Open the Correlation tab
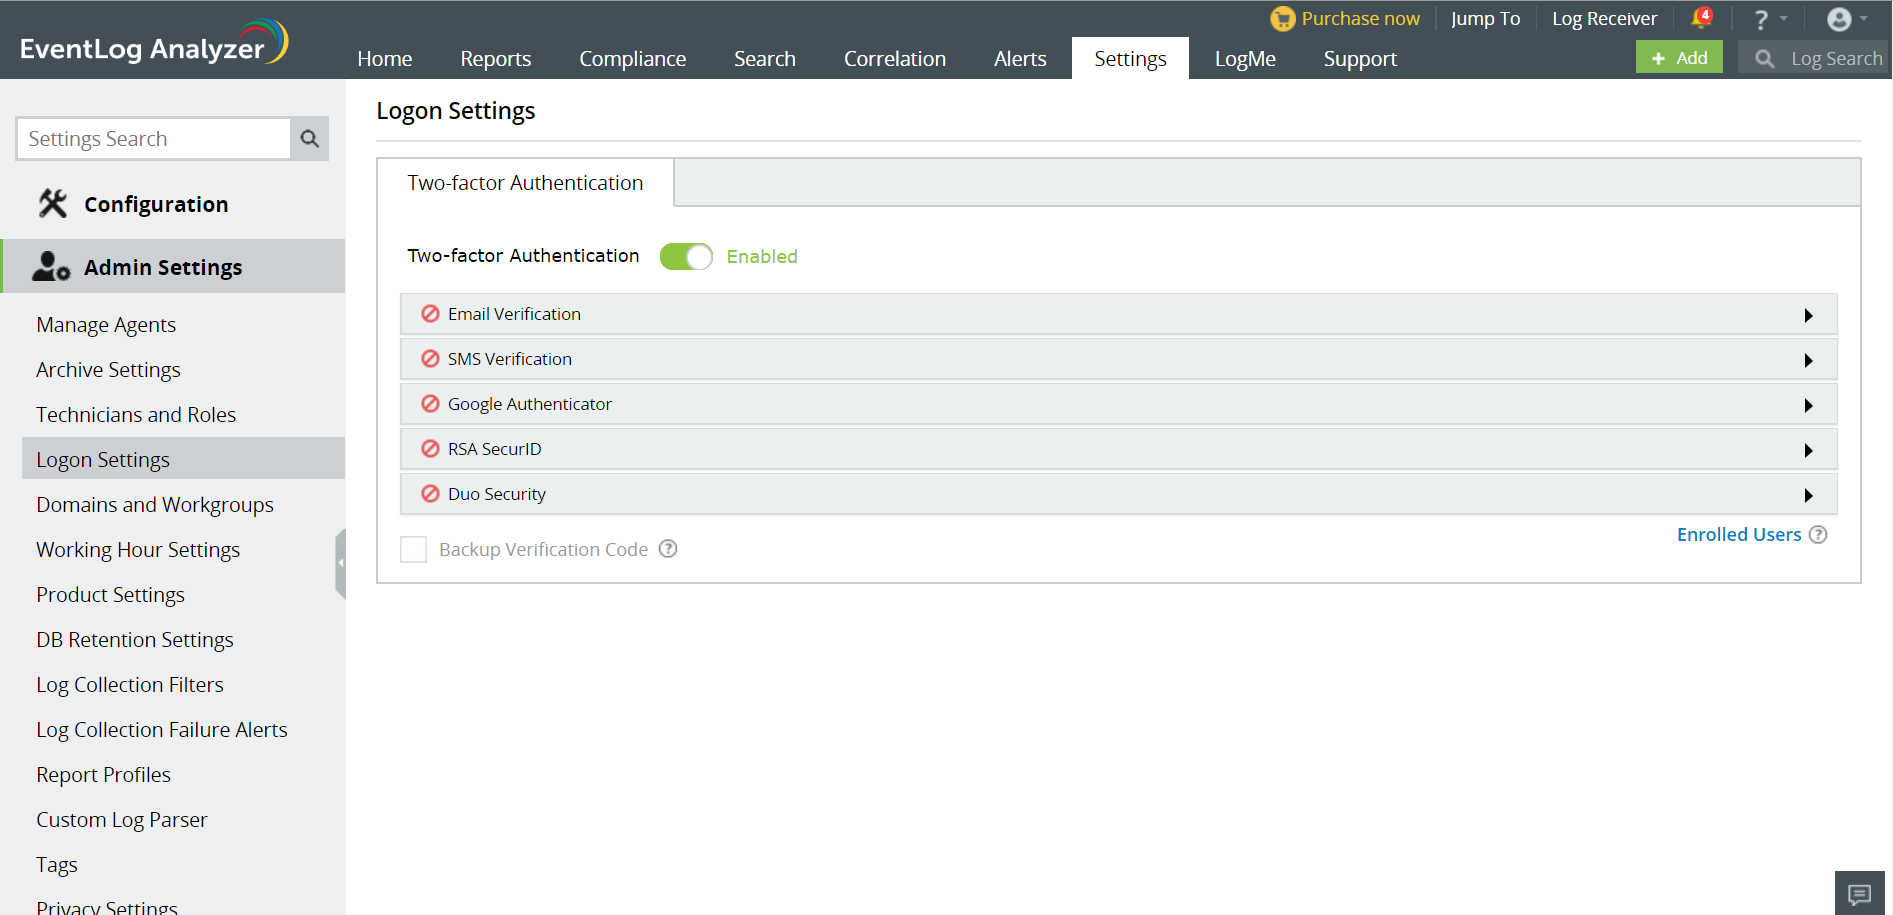The width and height of the screenshot is (1893, 915). coord(895,59)
